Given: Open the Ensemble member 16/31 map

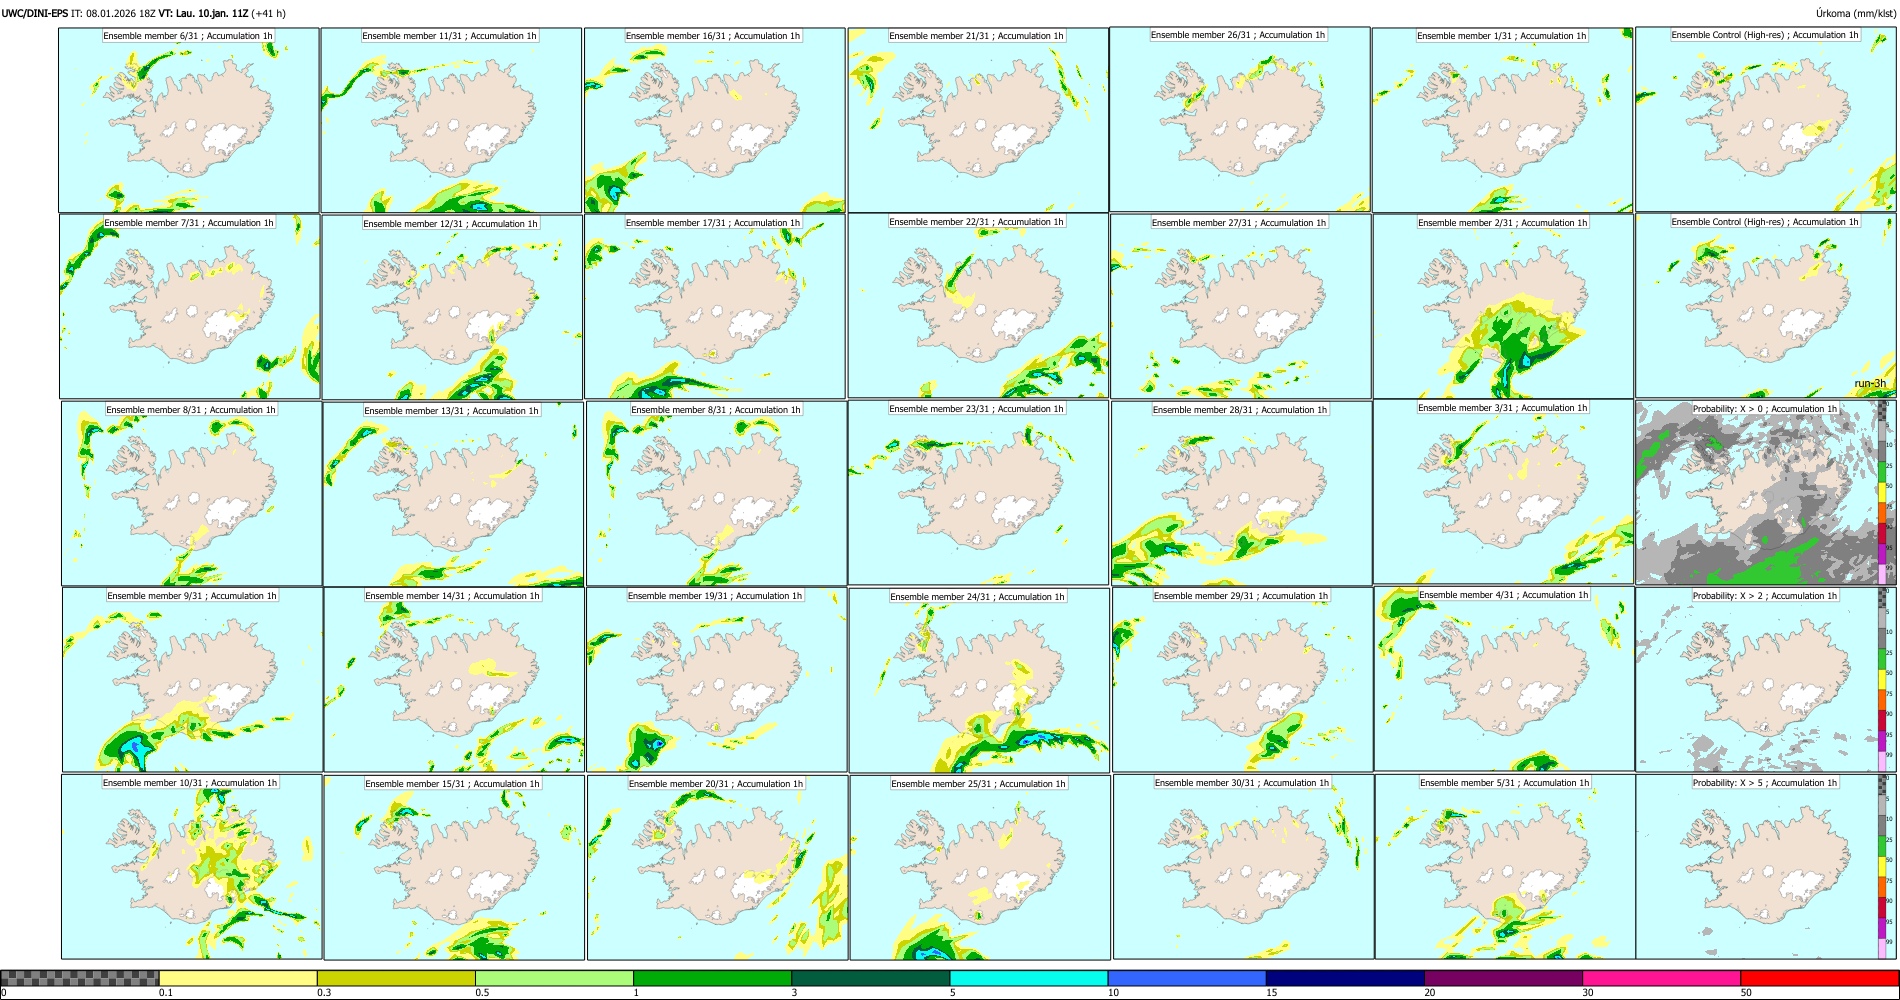Looking at the screenshot, I should 714,120.
